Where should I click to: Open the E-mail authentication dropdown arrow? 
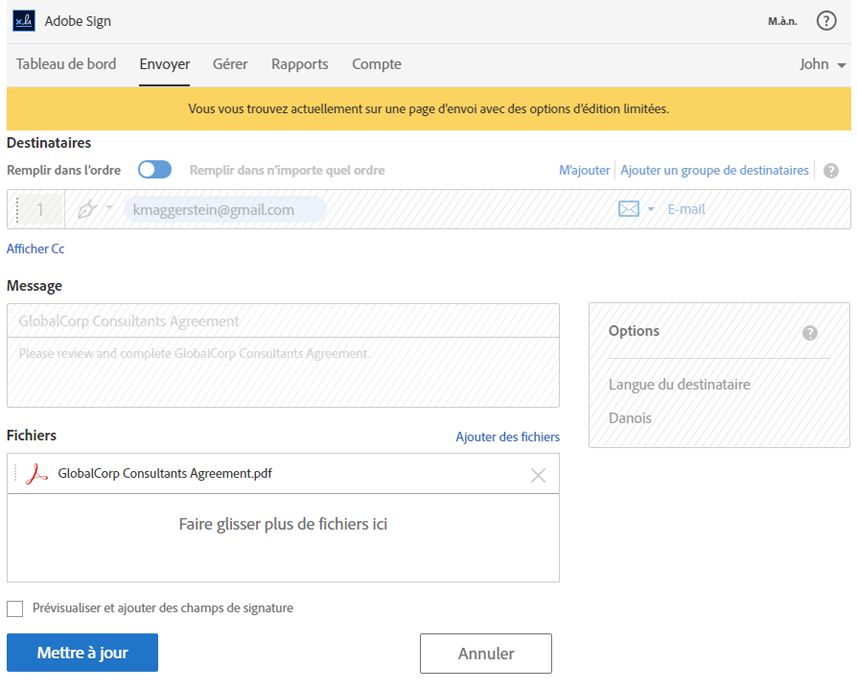[x=650, y=209]
